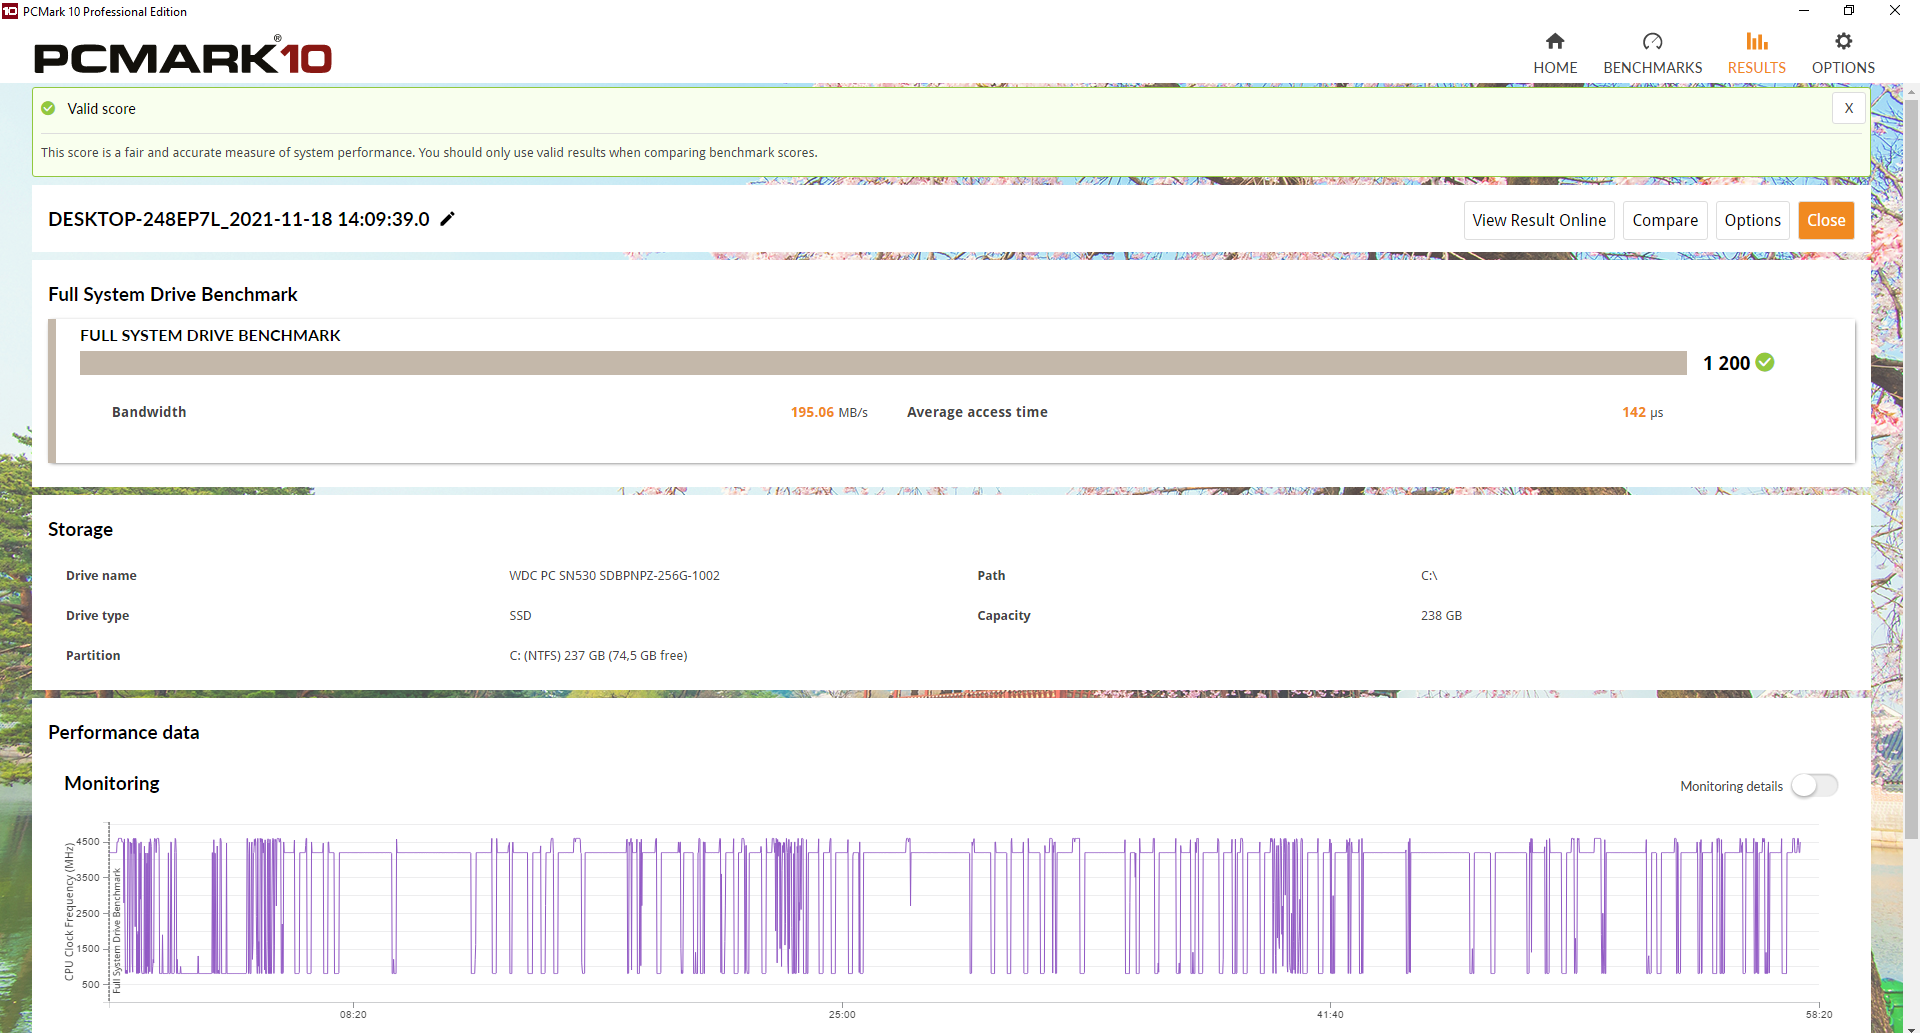Open the Benchmarks gauge icon
Viewport: 1920px width, 1033px height.
(x=1652, y=41)
